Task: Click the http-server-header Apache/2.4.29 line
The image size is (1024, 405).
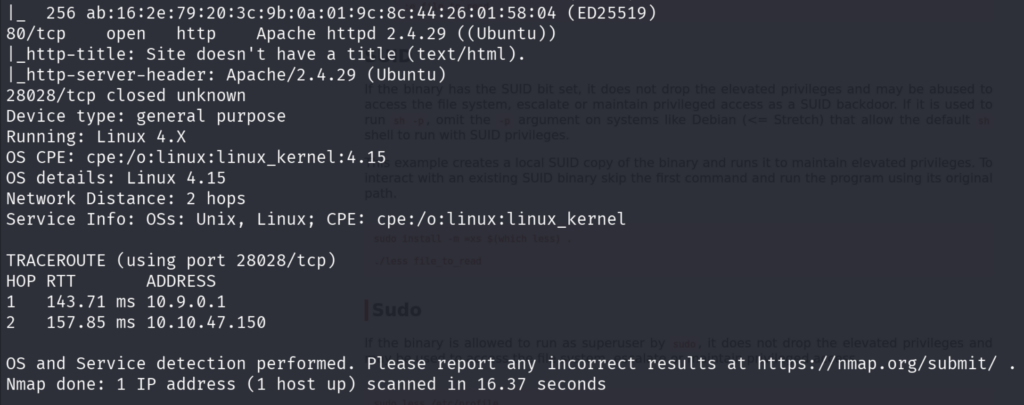Action: pos(226,75)
